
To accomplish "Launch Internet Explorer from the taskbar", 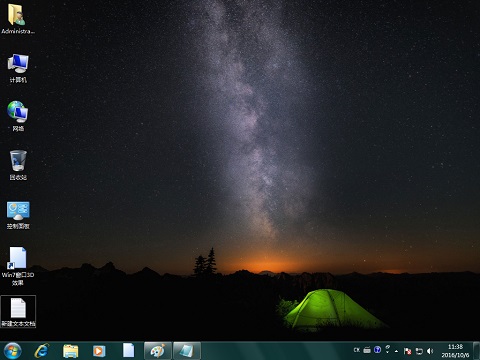I will 42,351.
